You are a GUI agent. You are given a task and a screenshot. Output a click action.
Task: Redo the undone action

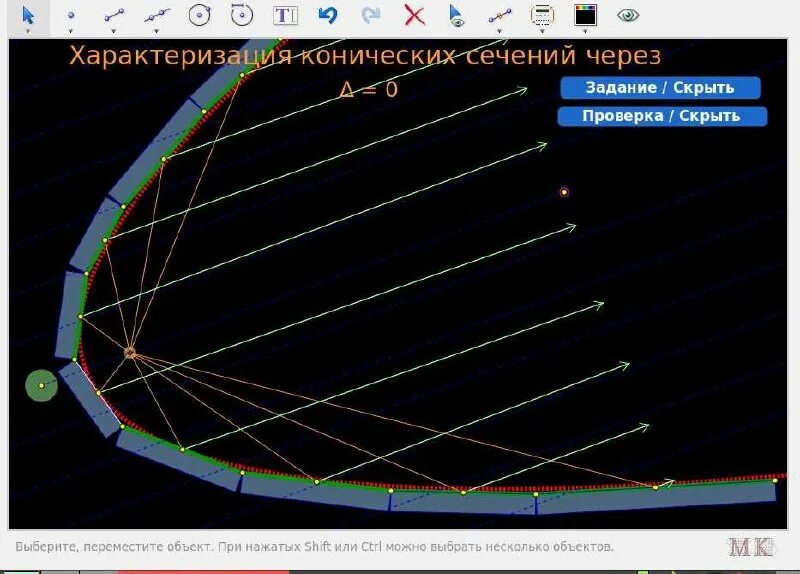370,15
